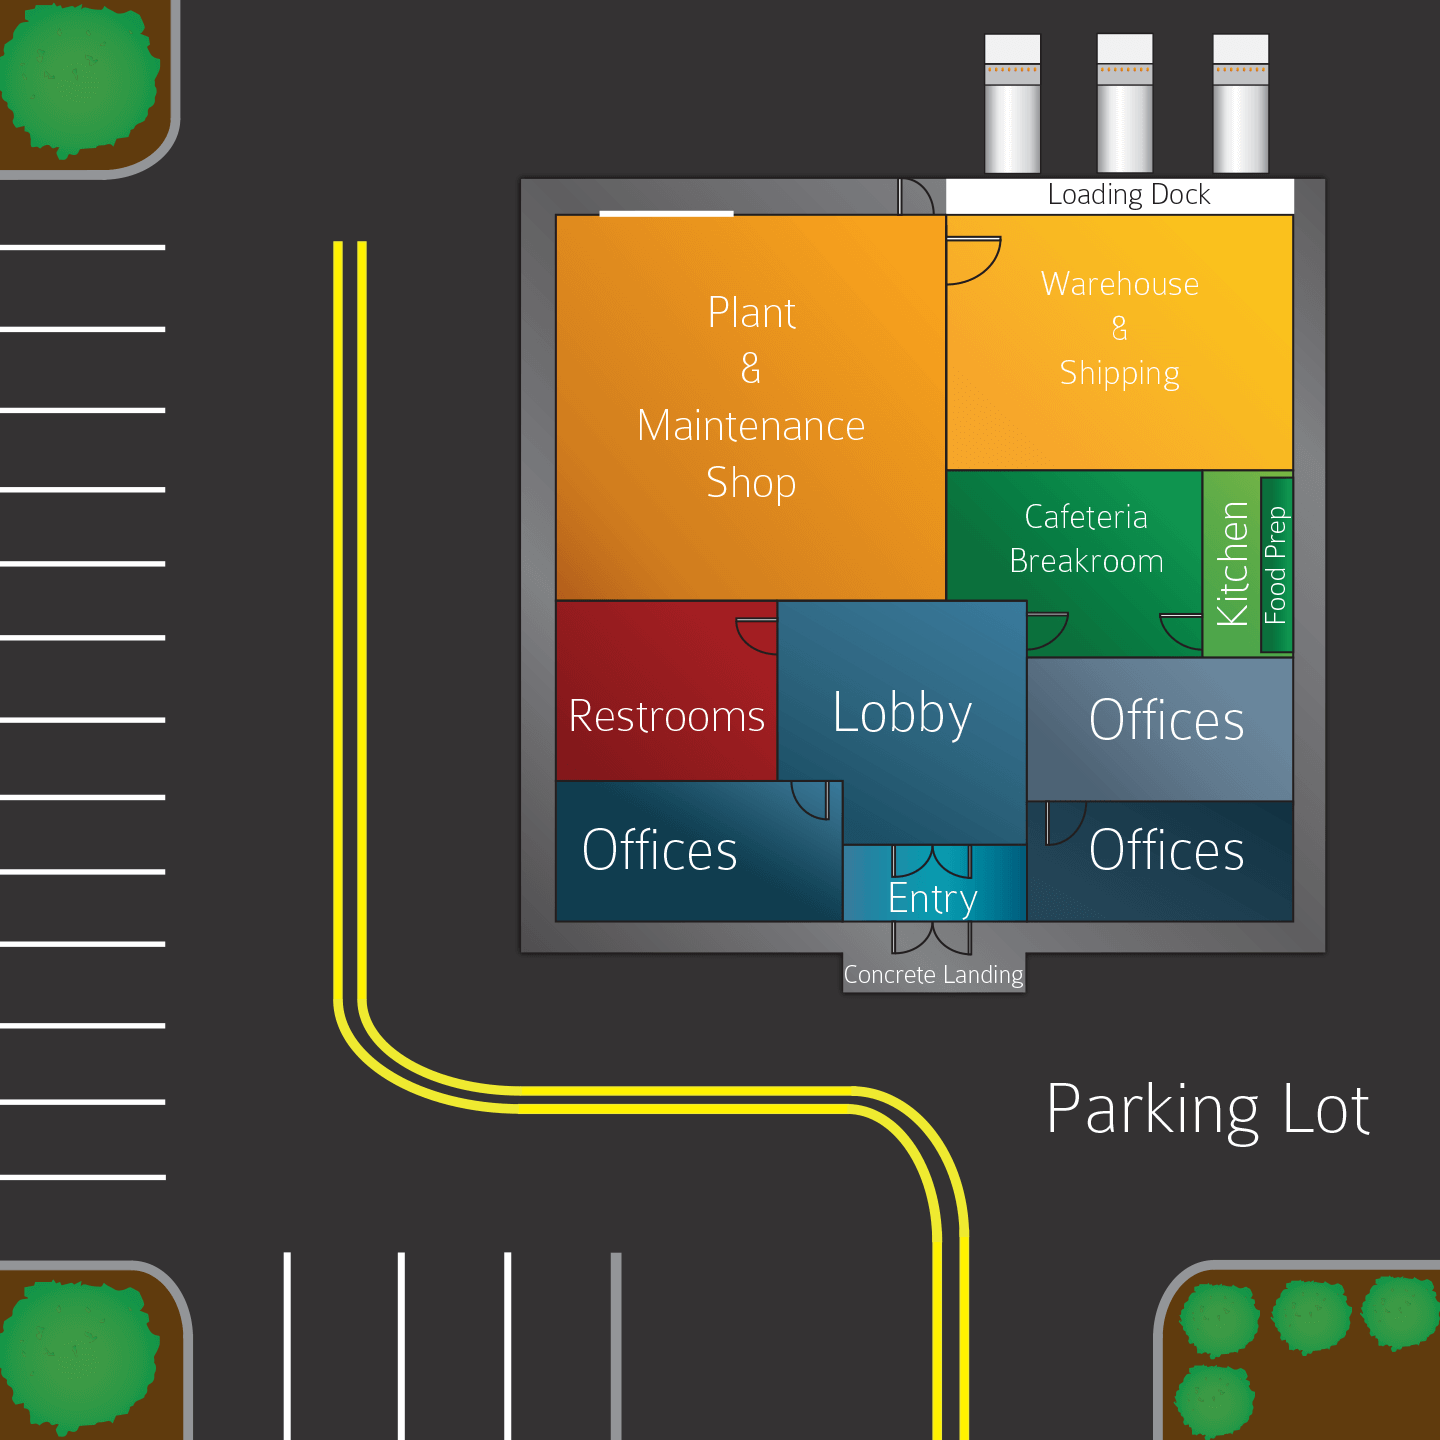The image size is (1440, 1440).
Task: Click the Offices room below the Kitchen
Action: pos(1160,729)
